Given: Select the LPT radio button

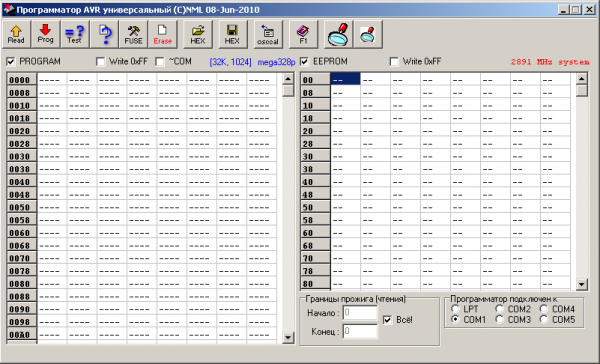Looking at the screenshot, I should (455, 309).
